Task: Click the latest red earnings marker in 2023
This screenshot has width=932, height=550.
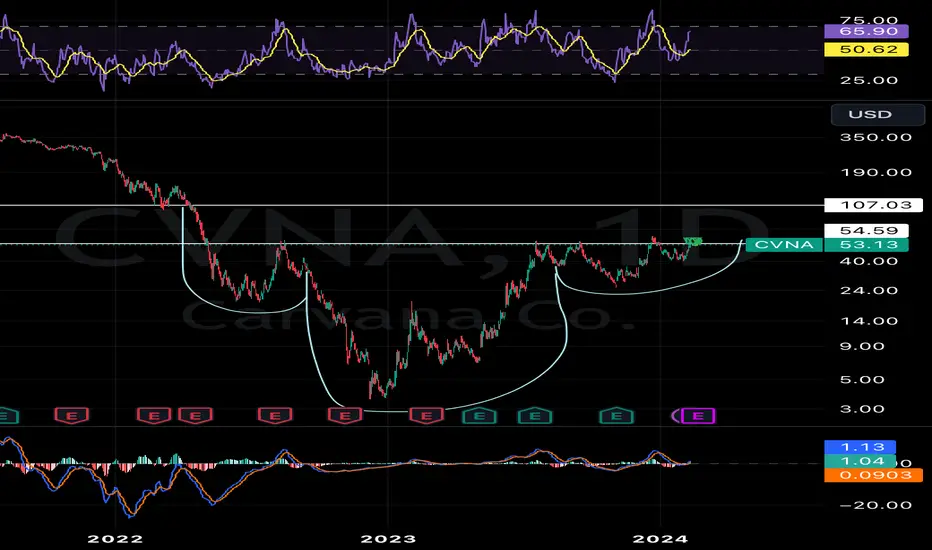Action: tap(427, 416)
